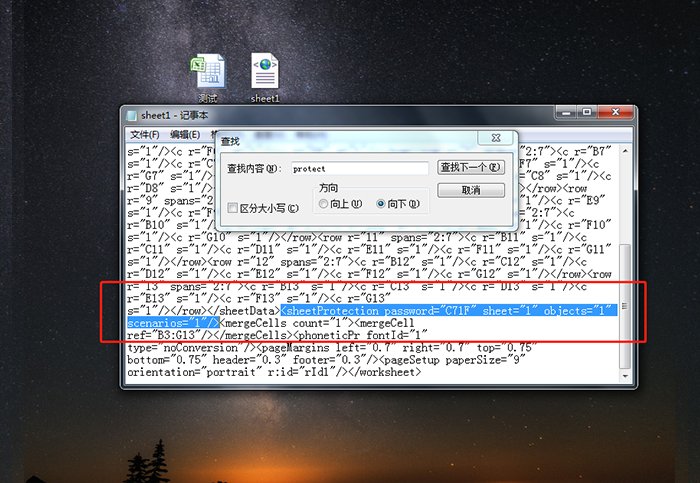Click the highlighted scenarios="1"/> text
The image size is (700, 483).
point(173,323)
